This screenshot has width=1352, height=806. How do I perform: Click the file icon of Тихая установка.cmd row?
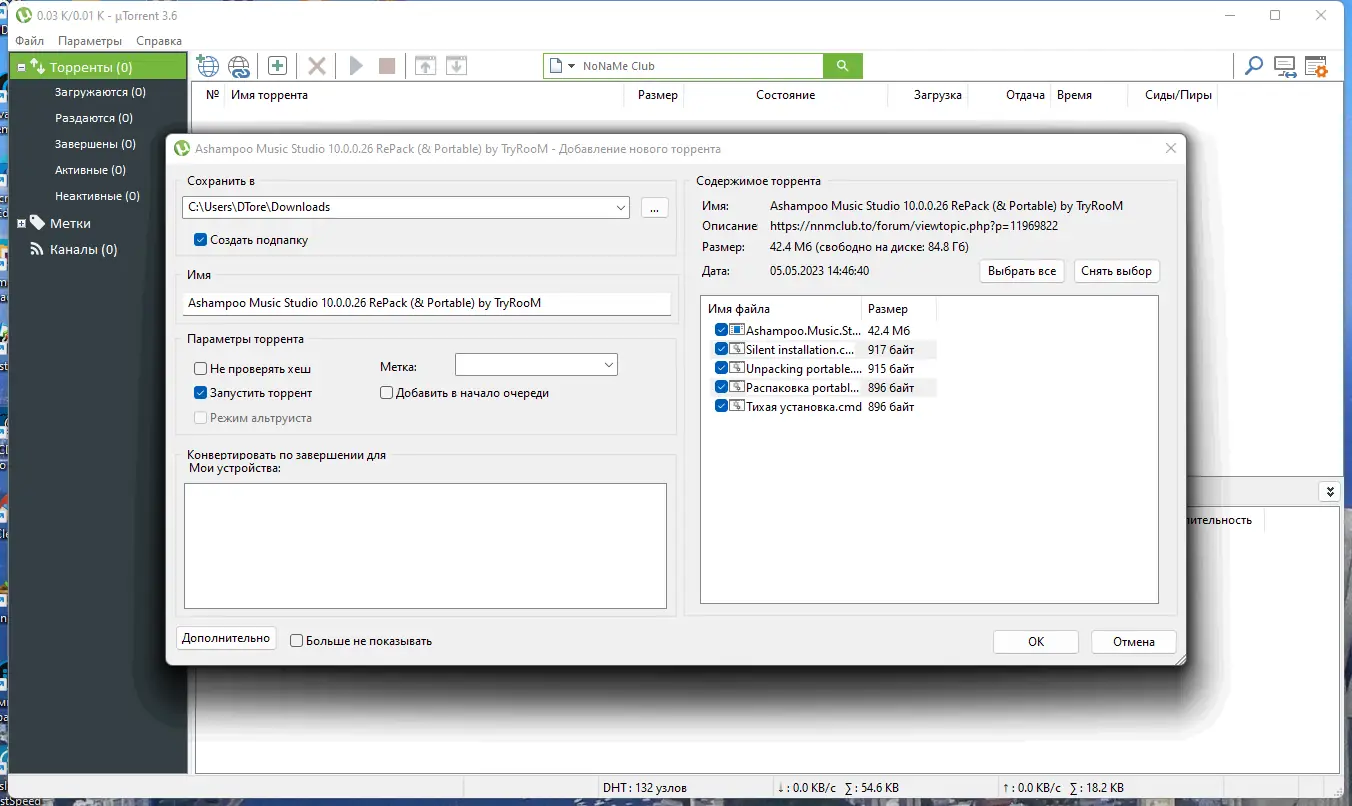[737, 406]
